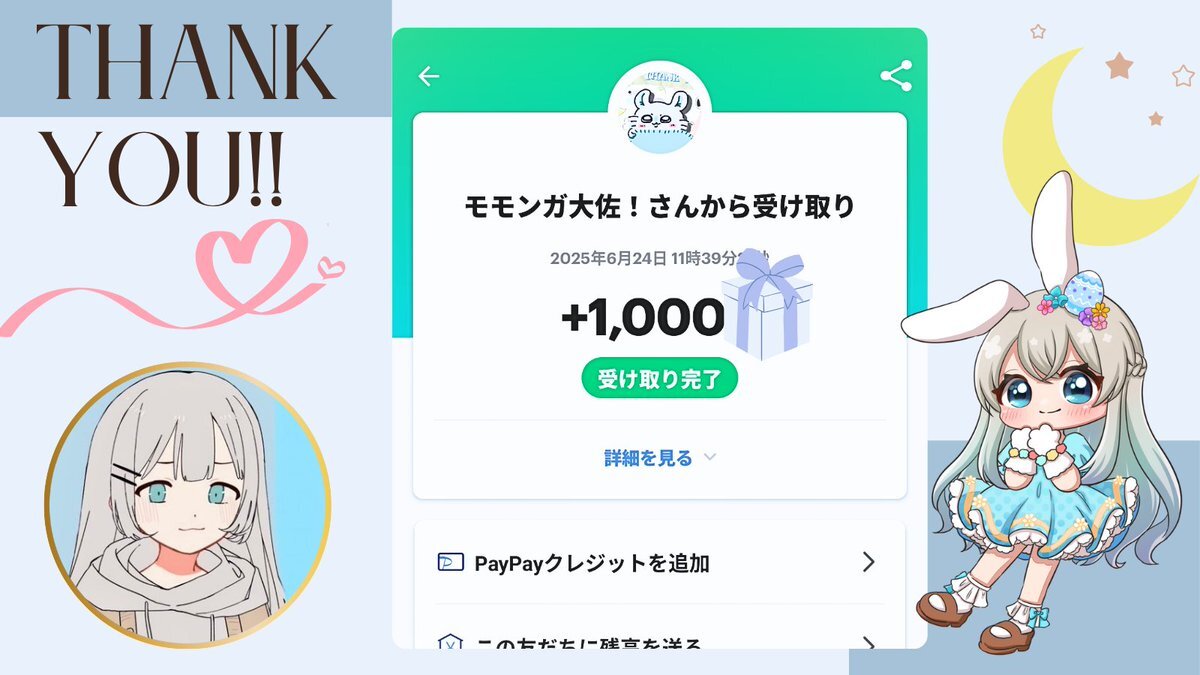Select PayPayクレジットを追加 menu row
The image size is (1200, 675).
(x=660, y=563)
